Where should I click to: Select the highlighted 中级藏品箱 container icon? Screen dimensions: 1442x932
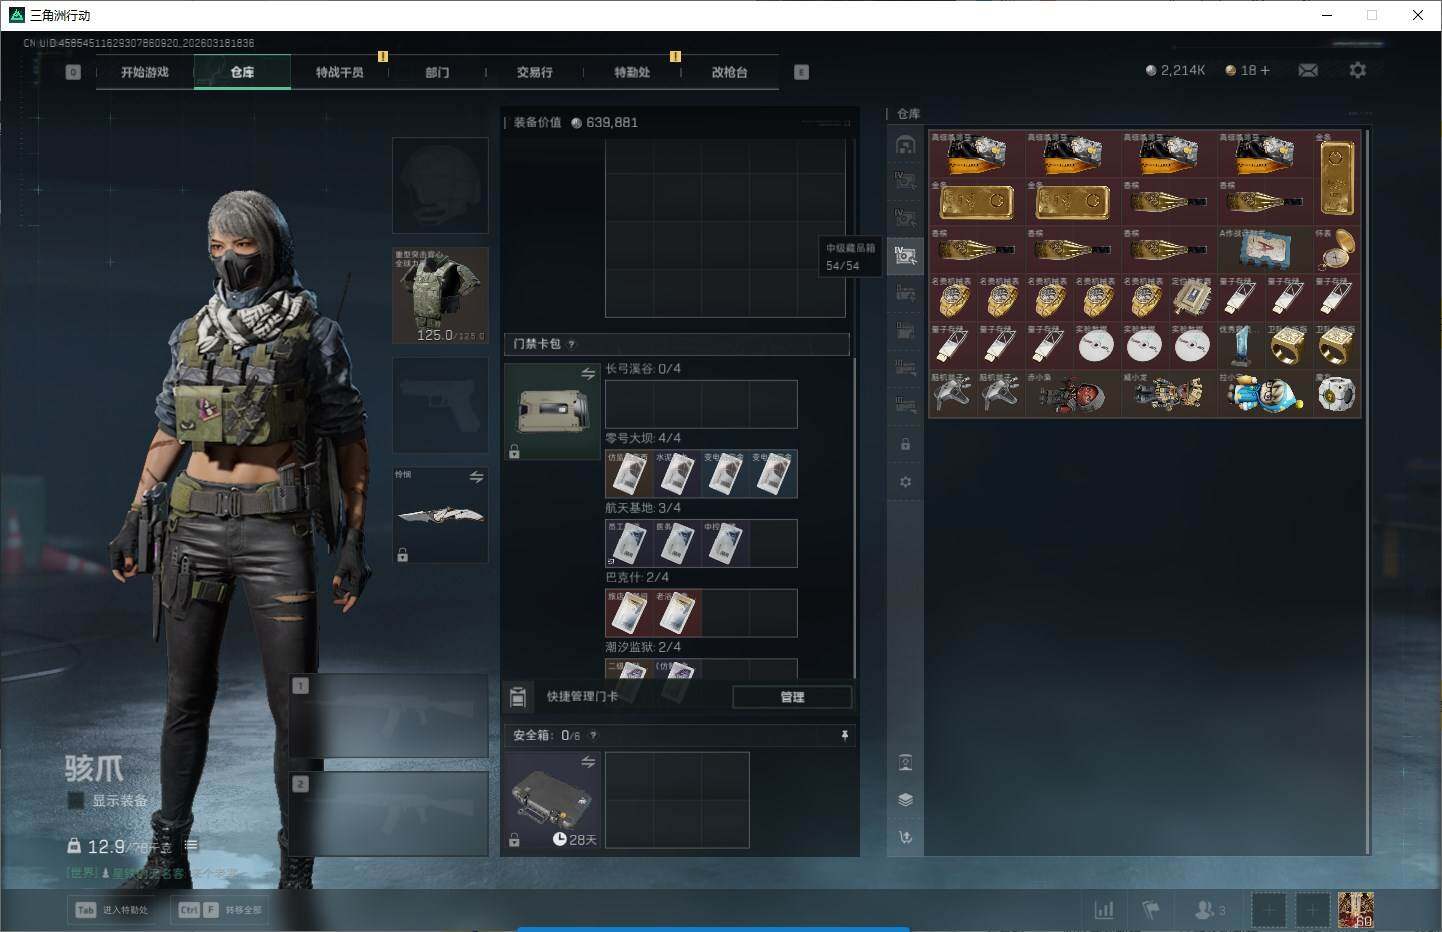pyautogui.click(x=906, y=257)
